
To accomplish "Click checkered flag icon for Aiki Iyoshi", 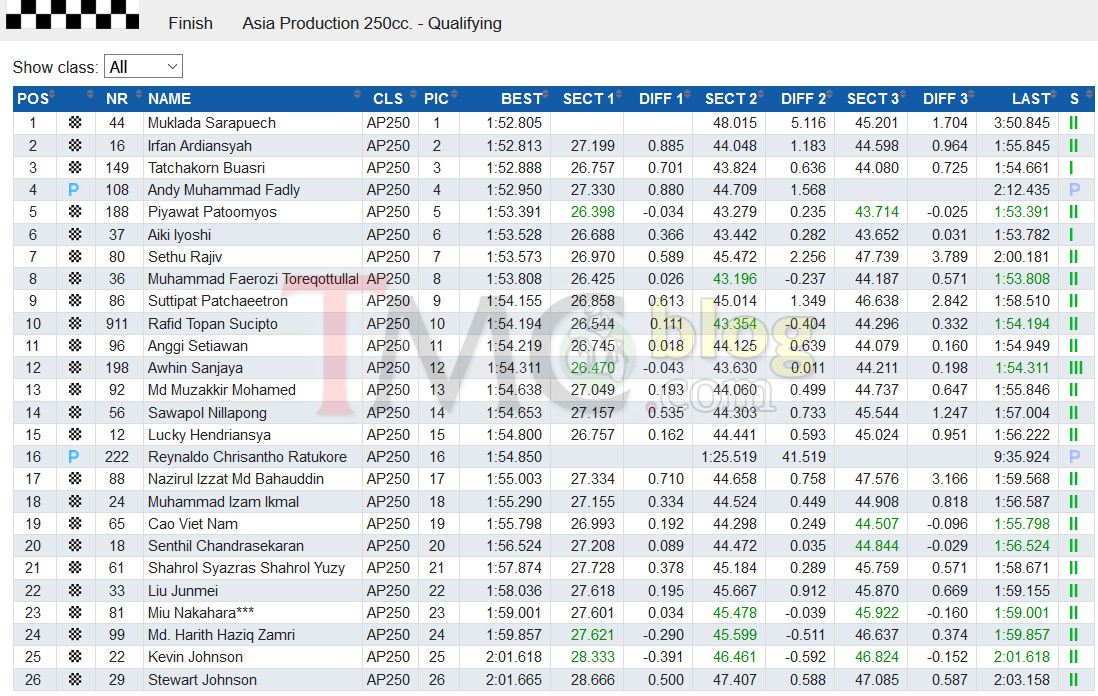I will coord(75,235).
